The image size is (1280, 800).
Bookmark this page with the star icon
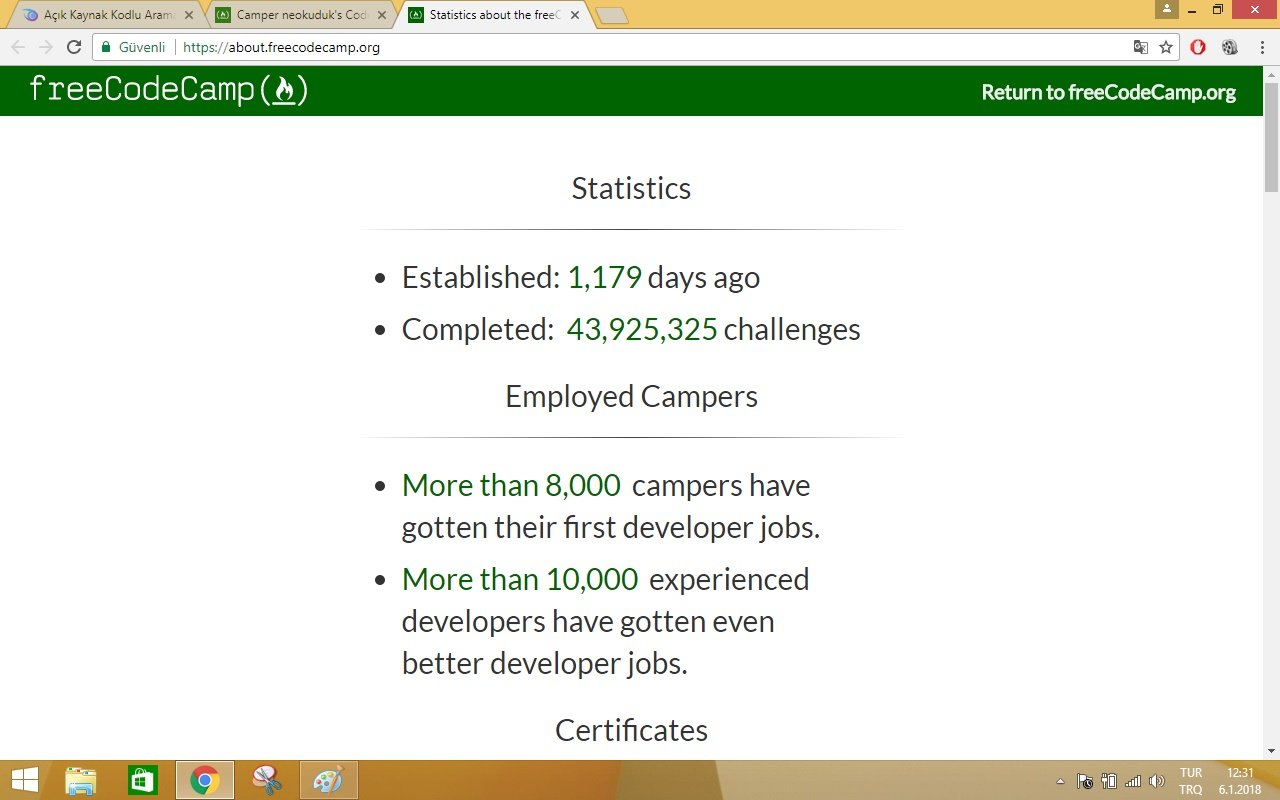(1166, 47)
